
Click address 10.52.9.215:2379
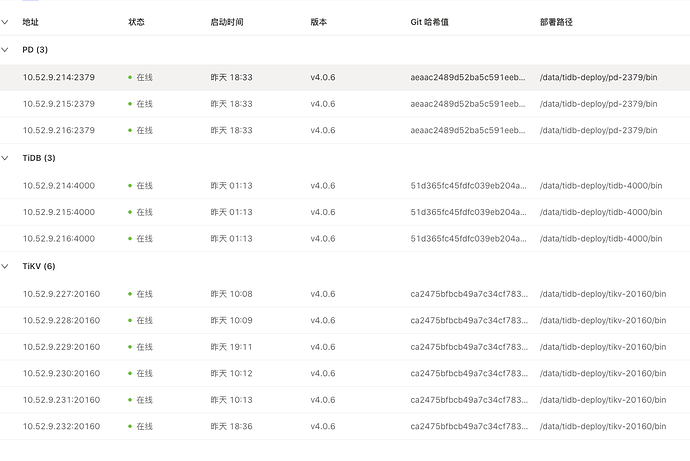point(59,104)
